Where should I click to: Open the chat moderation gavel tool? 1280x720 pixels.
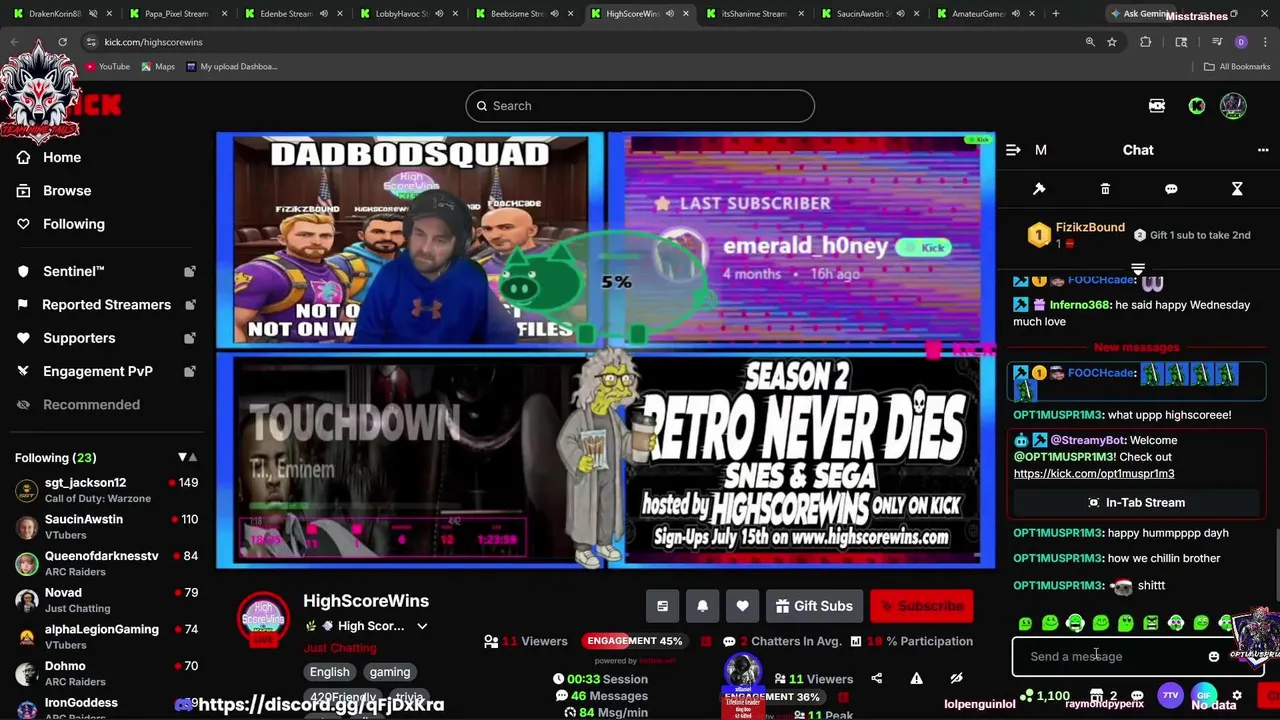1039,189
